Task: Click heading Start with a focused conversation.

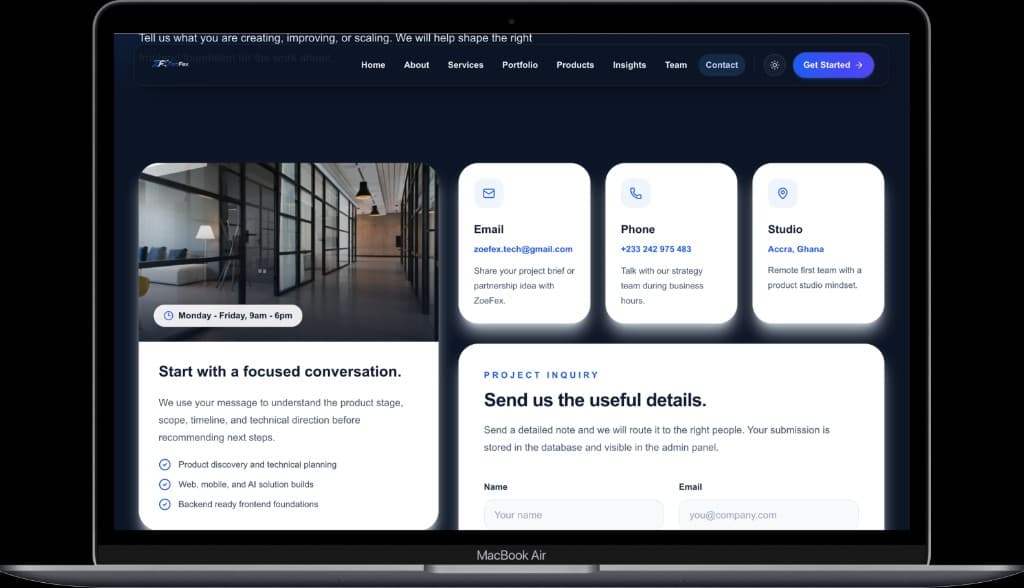Action: click(280, 372)
